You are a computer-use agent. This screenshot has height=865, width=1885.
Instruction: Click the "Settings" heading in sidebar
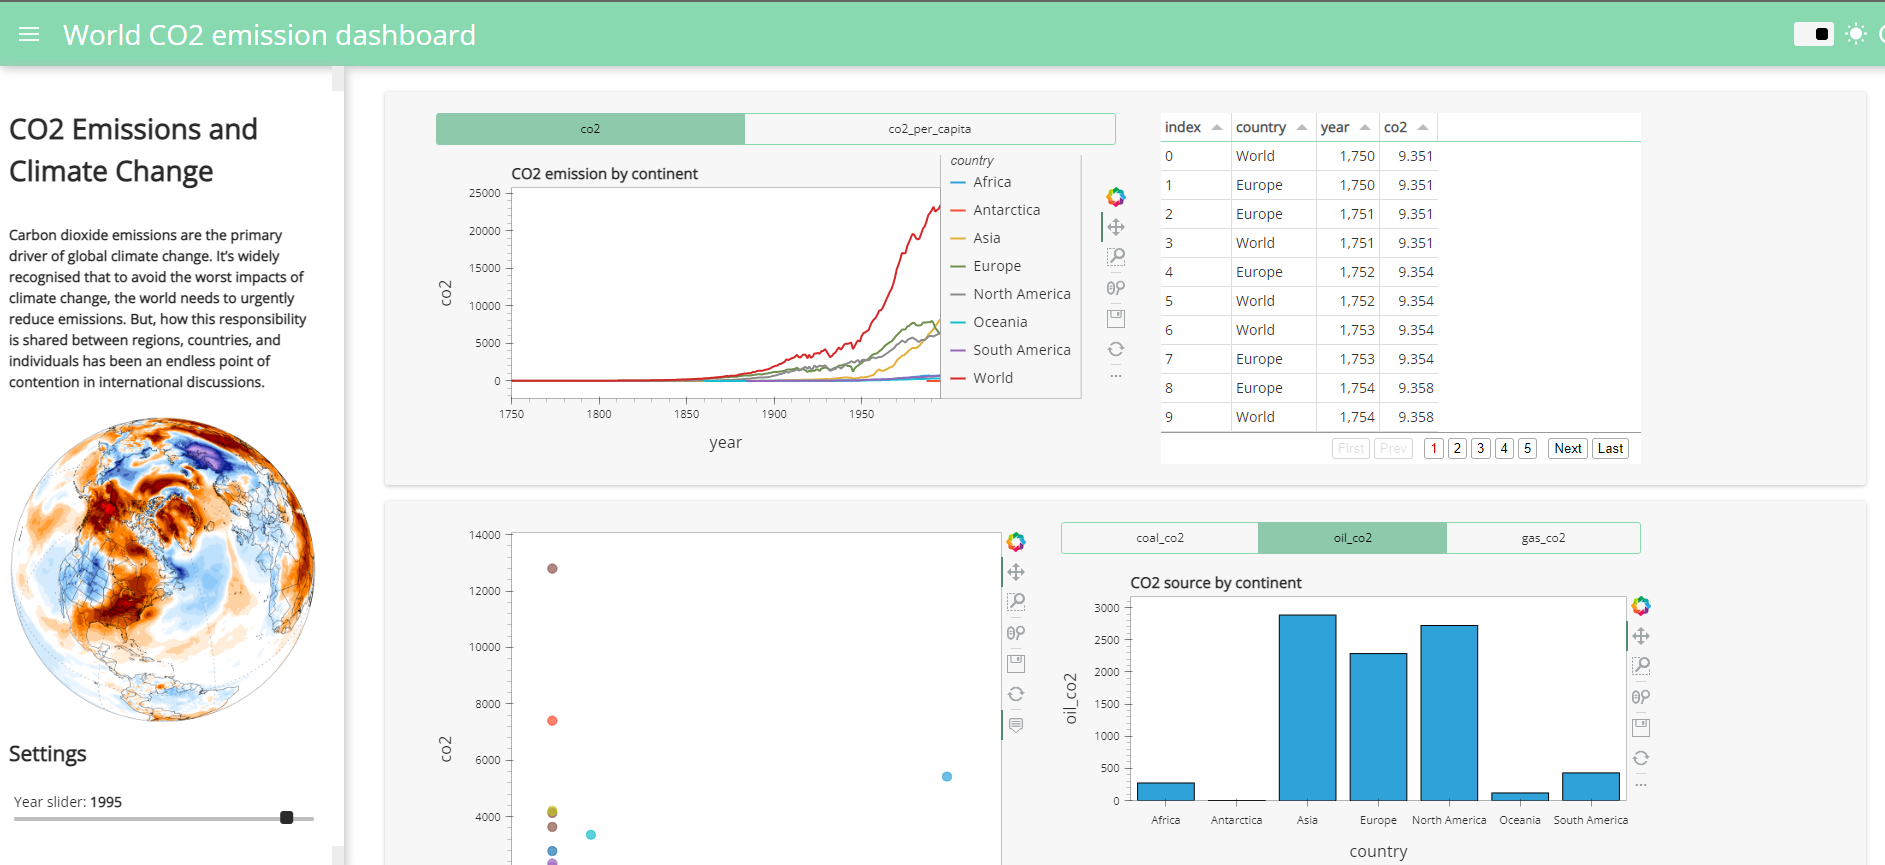48,754
